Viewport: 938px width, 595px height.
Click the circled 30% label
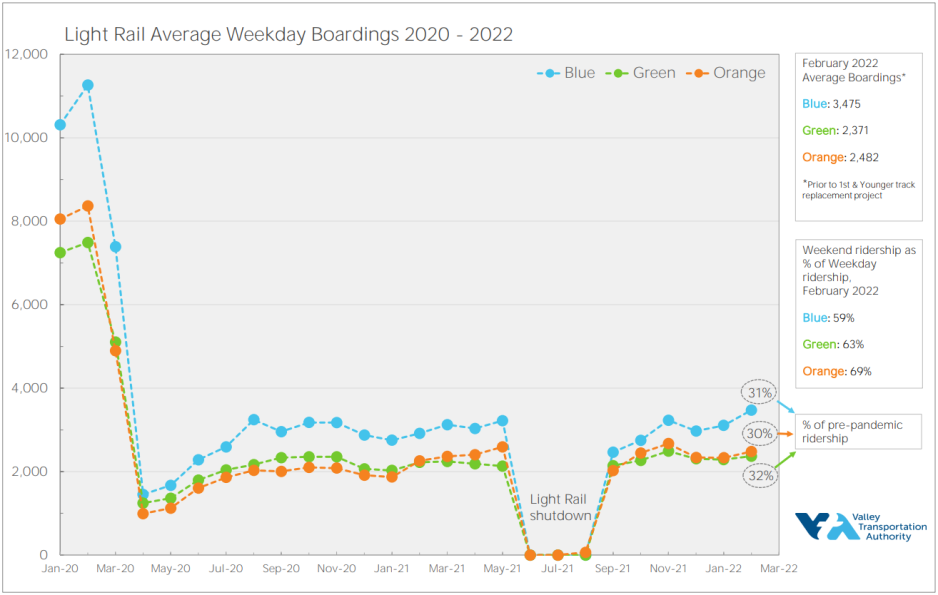tap(759, 434)
